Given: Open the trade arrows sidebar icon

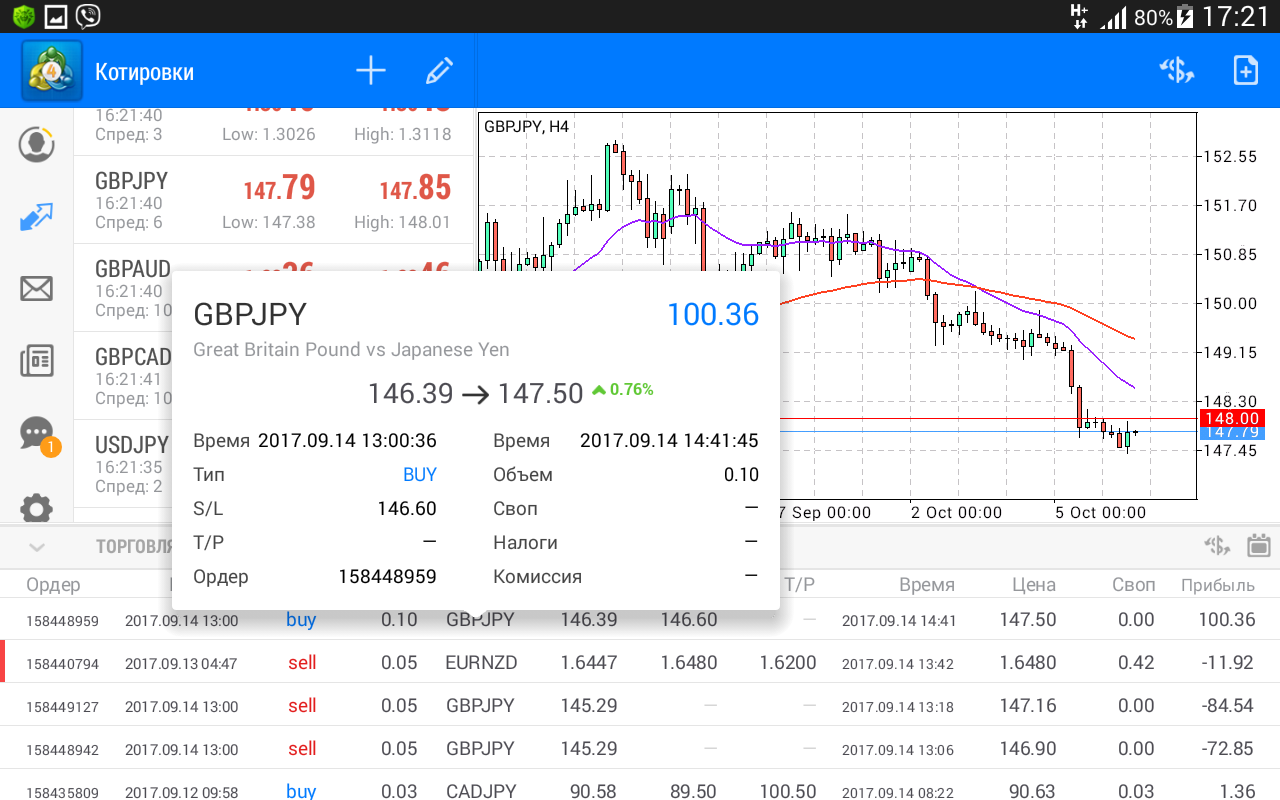Looking at the screenshot, I should coord(37,217).
